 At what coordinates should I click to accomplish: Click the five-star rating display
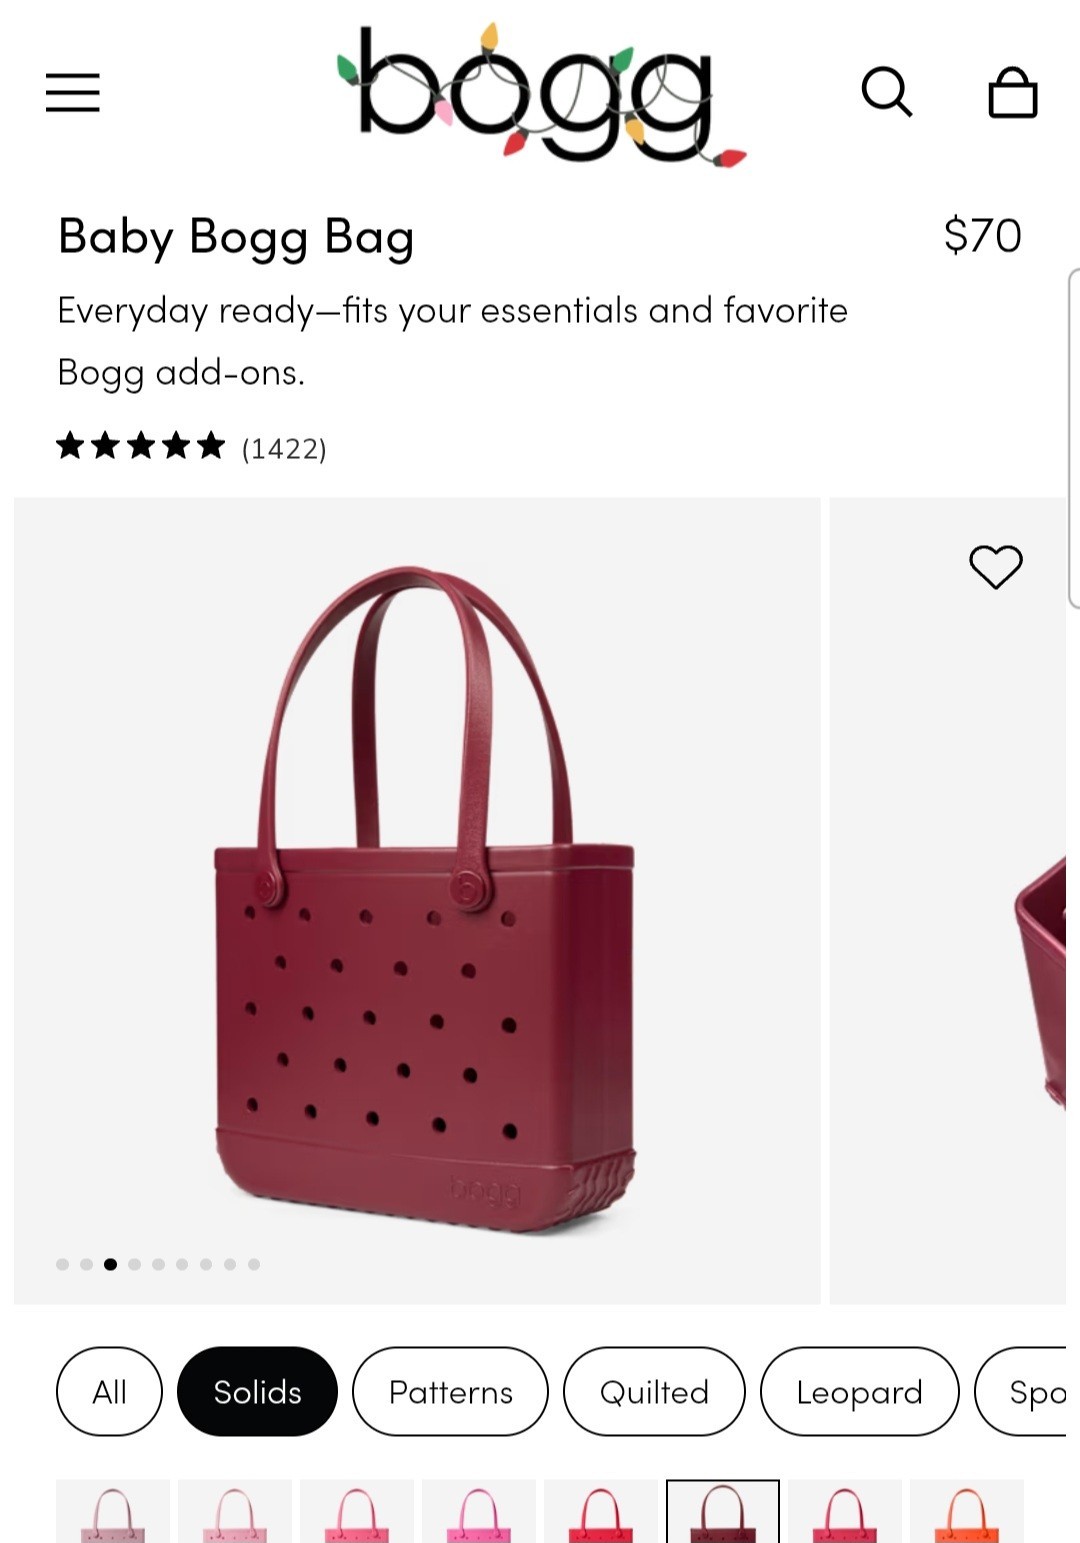click(x=140, y=447)
